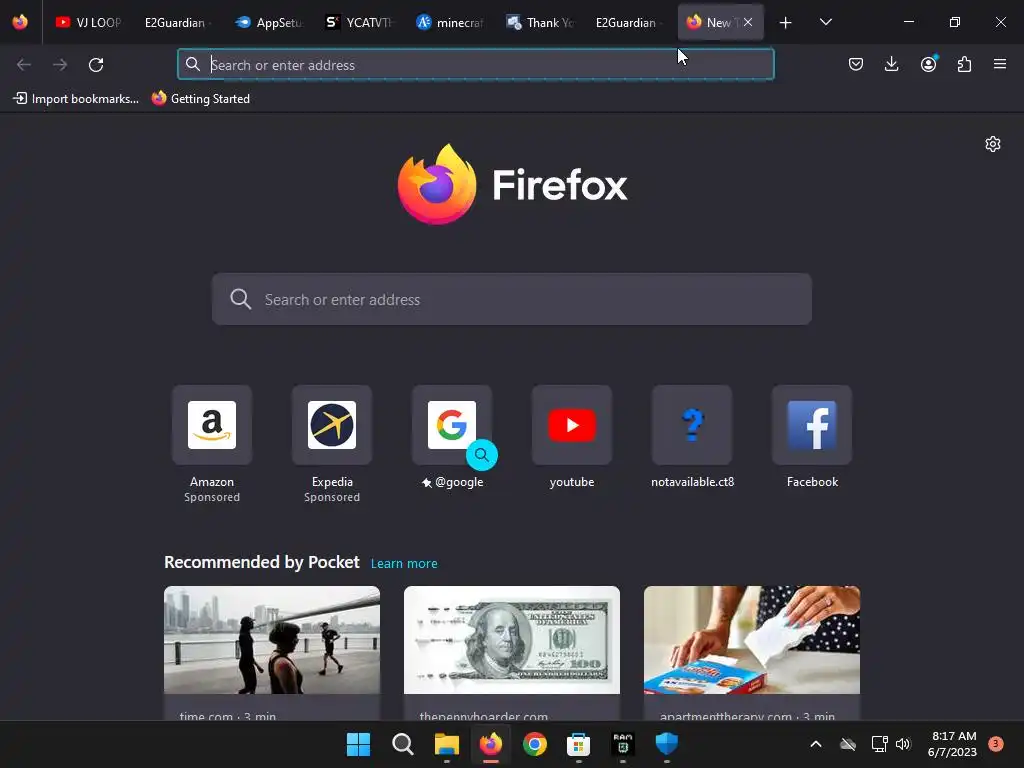
Task: Show hidden system tray icons
Action: (816, 744)
